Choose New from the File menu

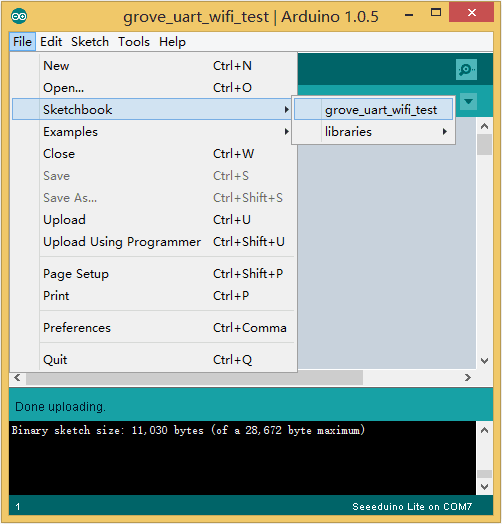[154, 66]
